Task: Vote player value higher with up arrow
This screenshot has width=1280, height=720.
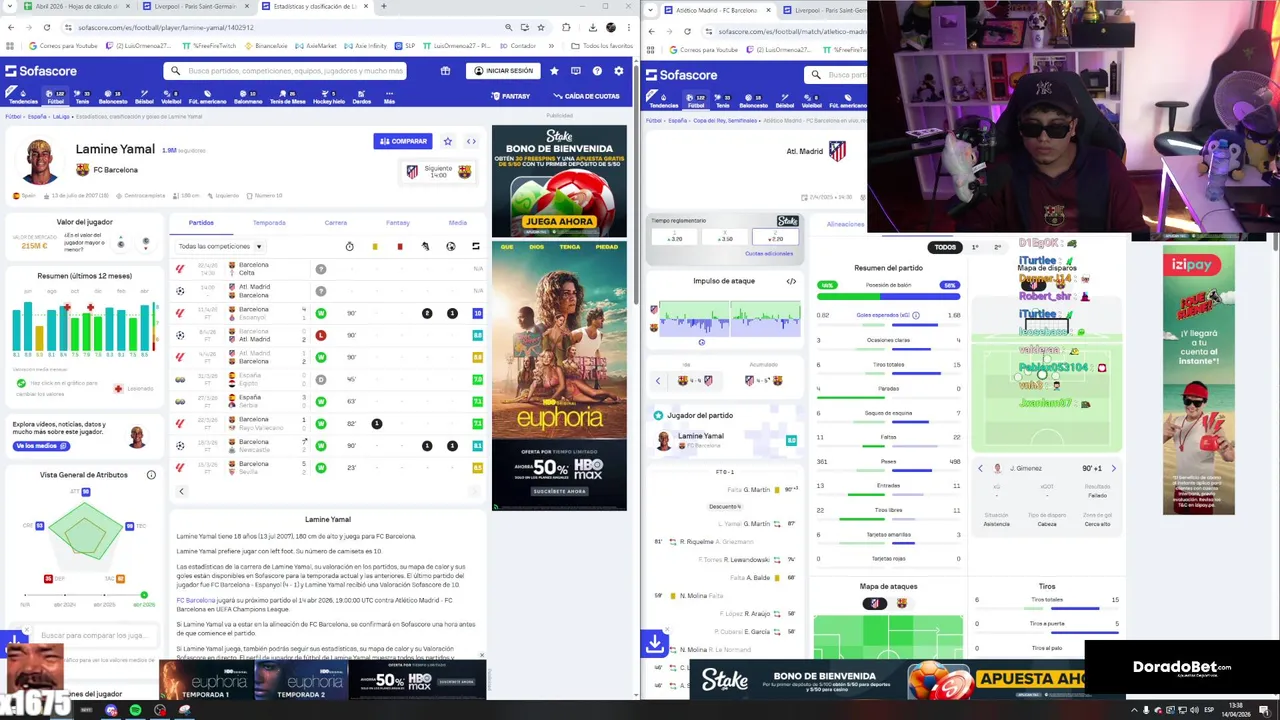Action: tap(121, 243)
